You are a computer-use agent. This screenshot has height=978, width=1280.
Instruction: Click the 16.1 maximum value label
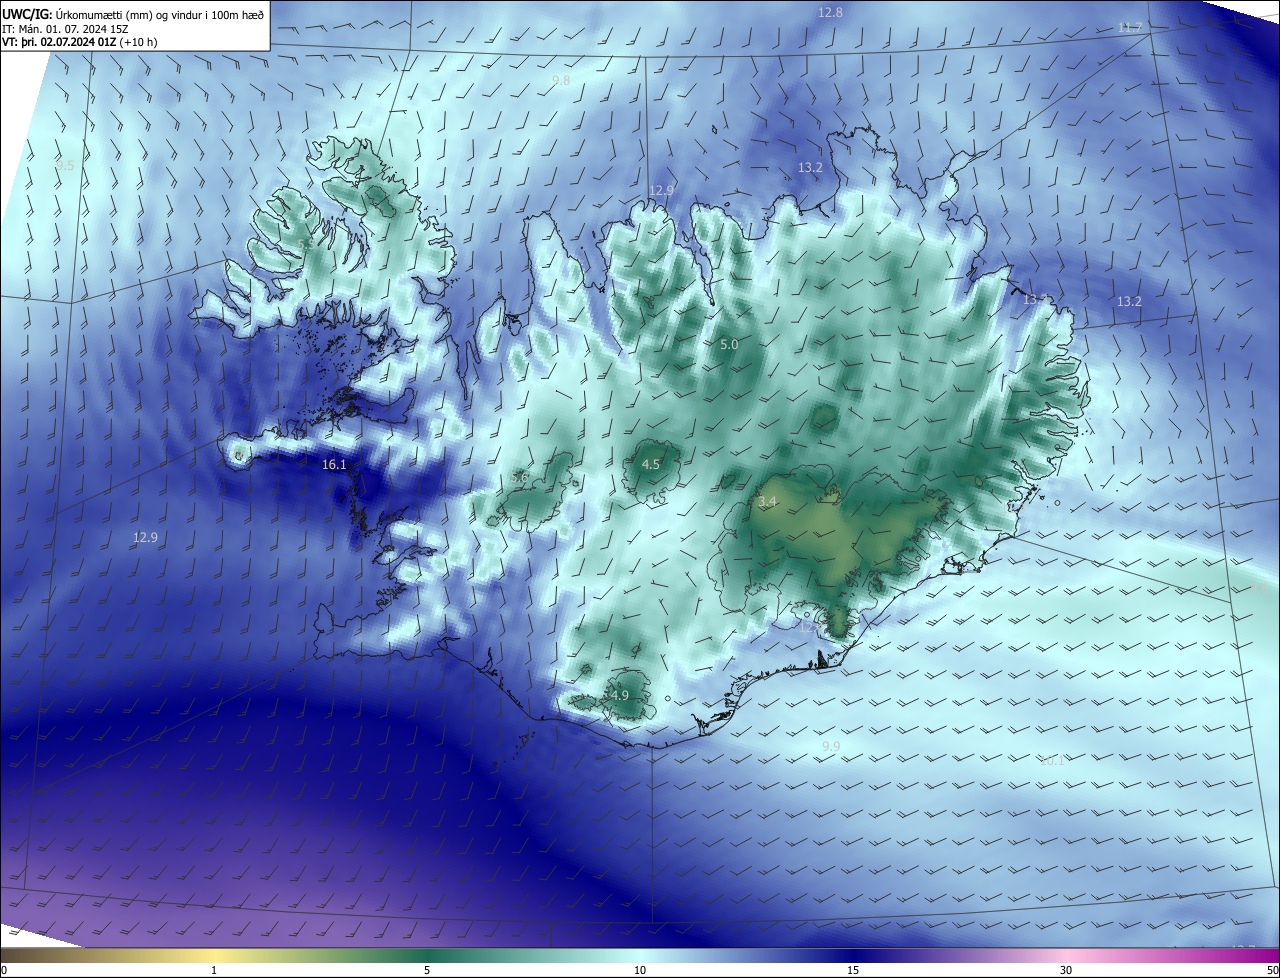click(334, 465)
